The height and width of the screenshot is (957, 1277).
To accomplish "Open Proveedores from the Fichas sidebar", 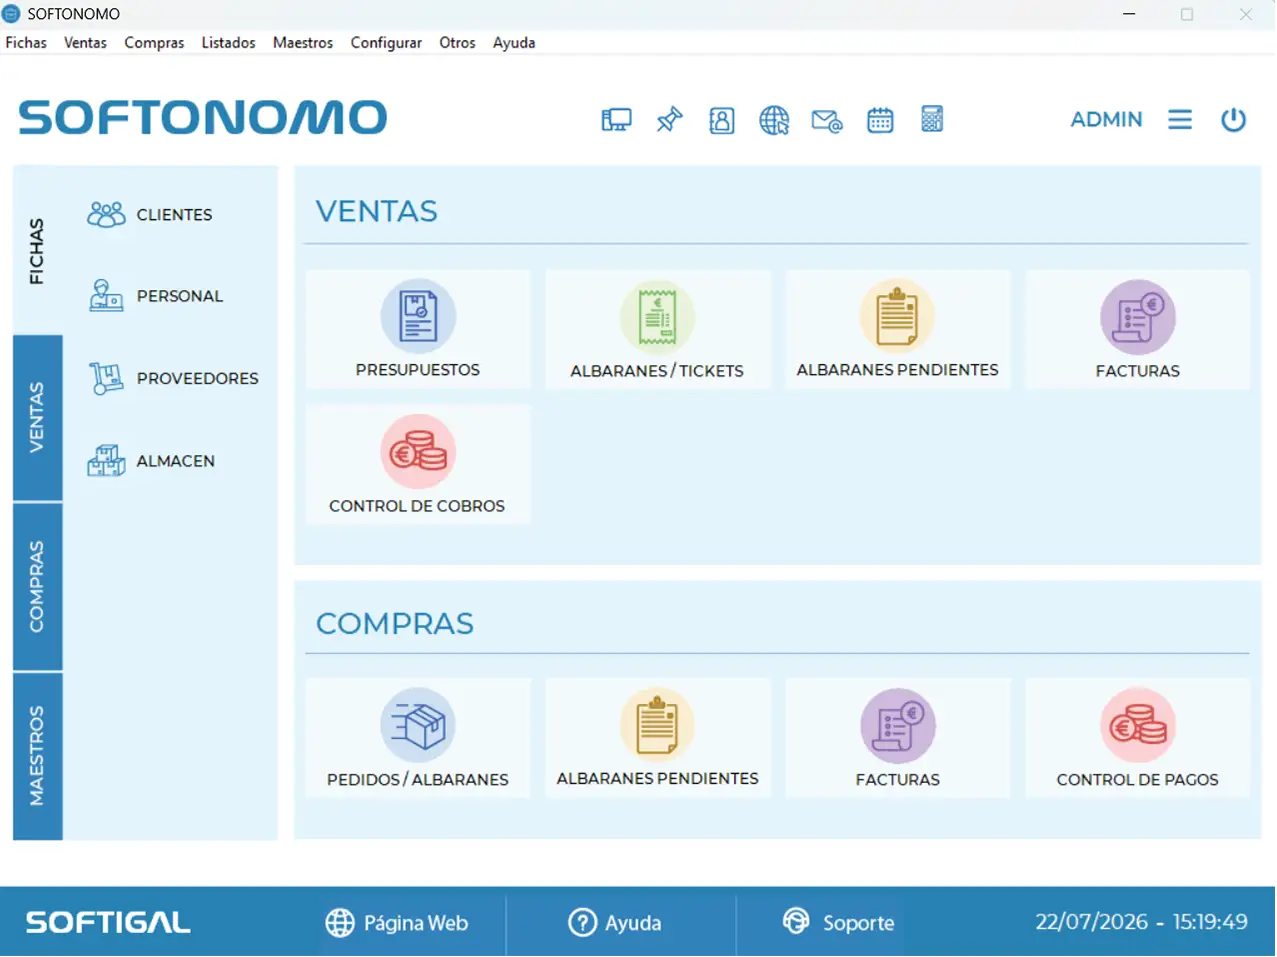I will (x=173, y=378).
